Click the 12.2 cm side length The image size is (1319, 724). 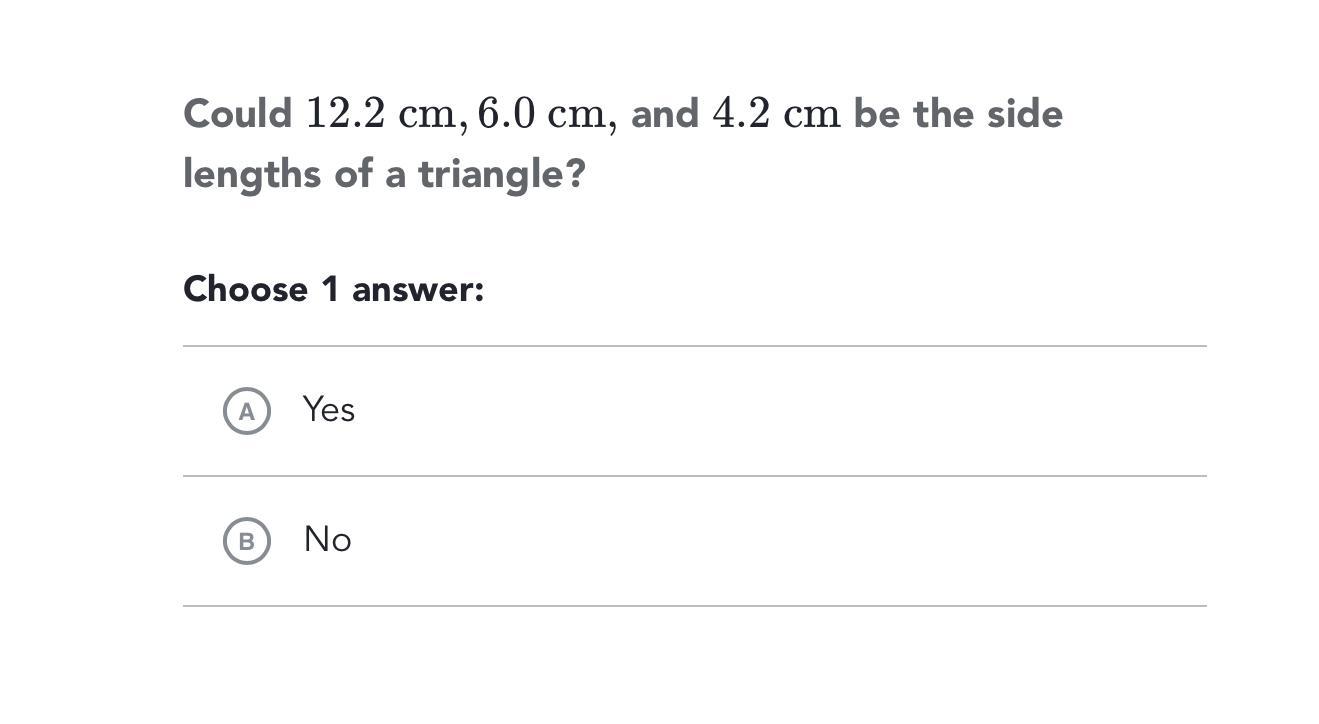(380, 114)
